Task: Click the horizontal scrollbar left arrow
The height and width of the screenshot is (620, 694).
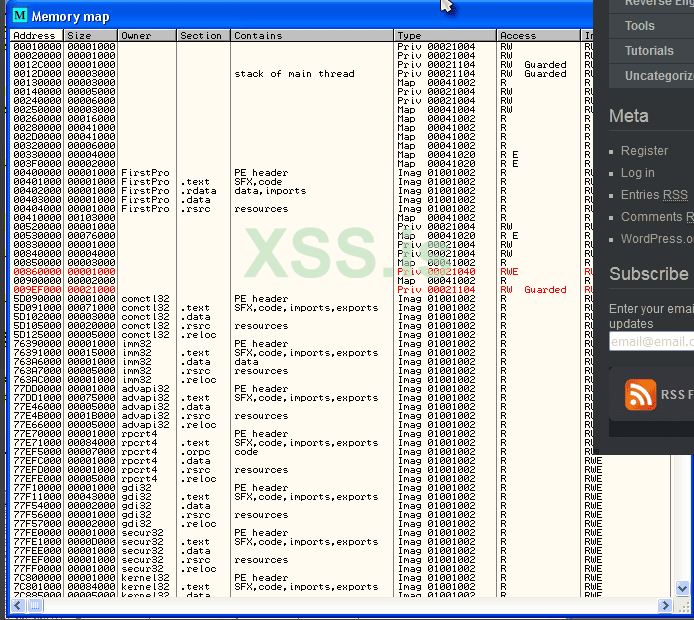Action: (18, 605)
